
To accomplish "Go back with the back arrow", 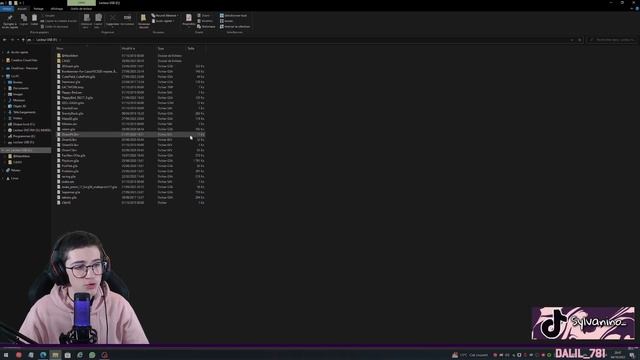I will (4, 40).
